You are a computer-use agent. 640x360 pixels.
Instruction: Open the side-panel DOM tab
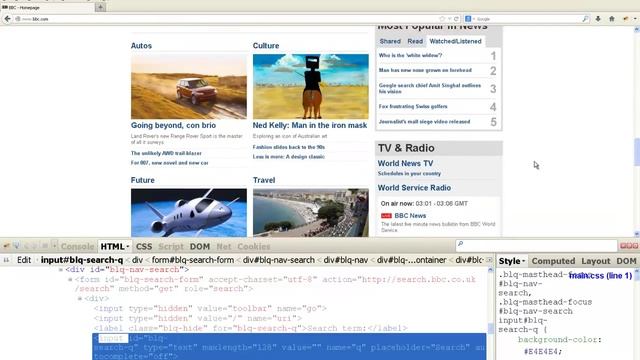(x=626, y=261)
